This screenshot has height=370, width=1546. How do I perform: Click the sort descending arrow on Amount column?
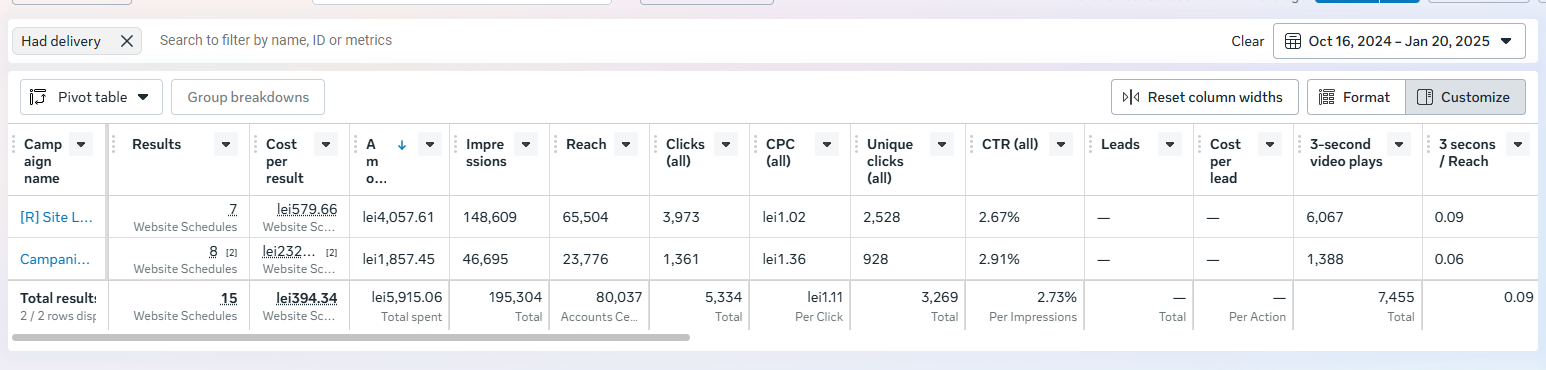(x=402, y=145)
